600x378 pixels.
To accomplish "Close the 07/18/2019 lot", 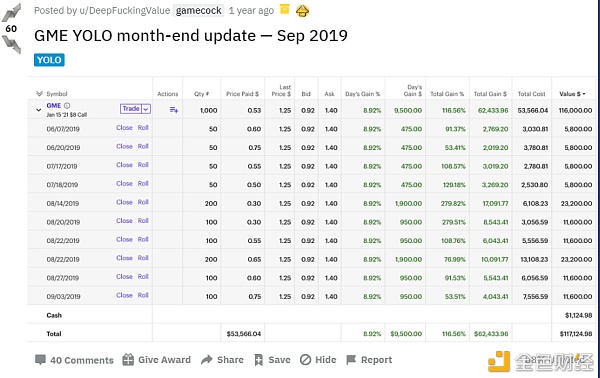I will tap(124, 184).
